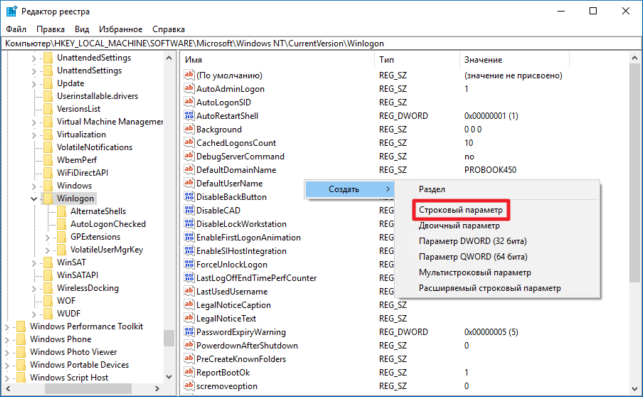This screenshot has height=397, width=643.
Task: Open the Правка menu
Action: [50, 29]
